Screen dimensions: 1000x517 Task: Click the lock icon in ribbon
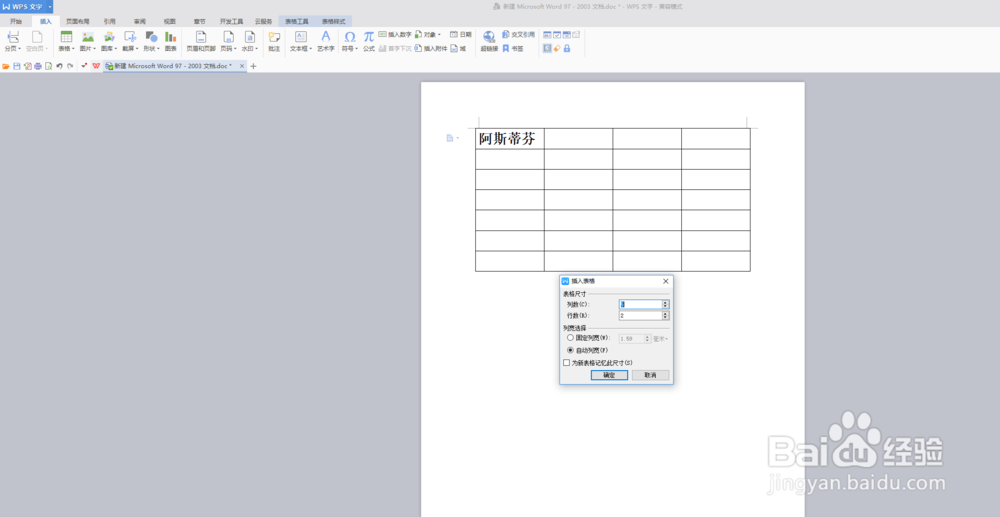(566, 48)
